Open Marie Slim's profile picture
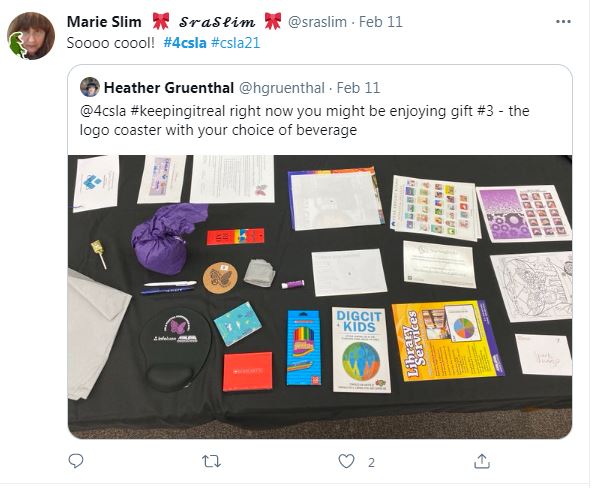Image resolution: width=605 pixels, height=488 pixels. pos(31,36)
